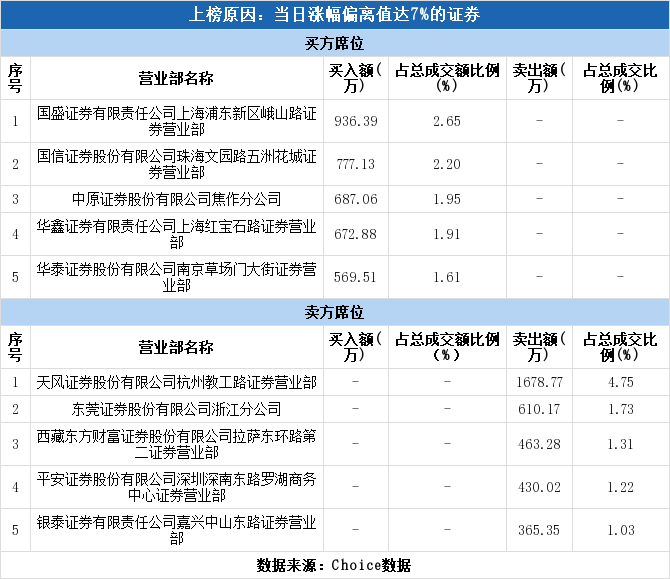Click 数据来源：Choice数据 footer
This screenshot has height=579, width=670.
pos(334,565)
